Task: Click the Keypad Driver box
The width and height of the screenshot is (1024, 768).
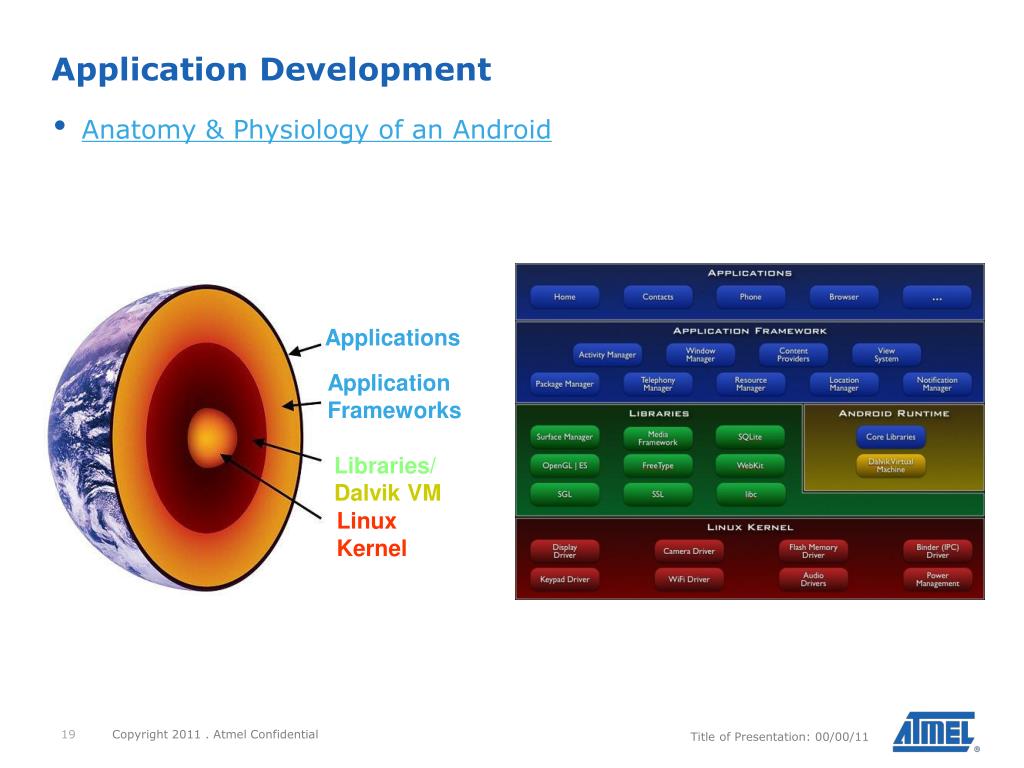Action: [x=564, y=579]
